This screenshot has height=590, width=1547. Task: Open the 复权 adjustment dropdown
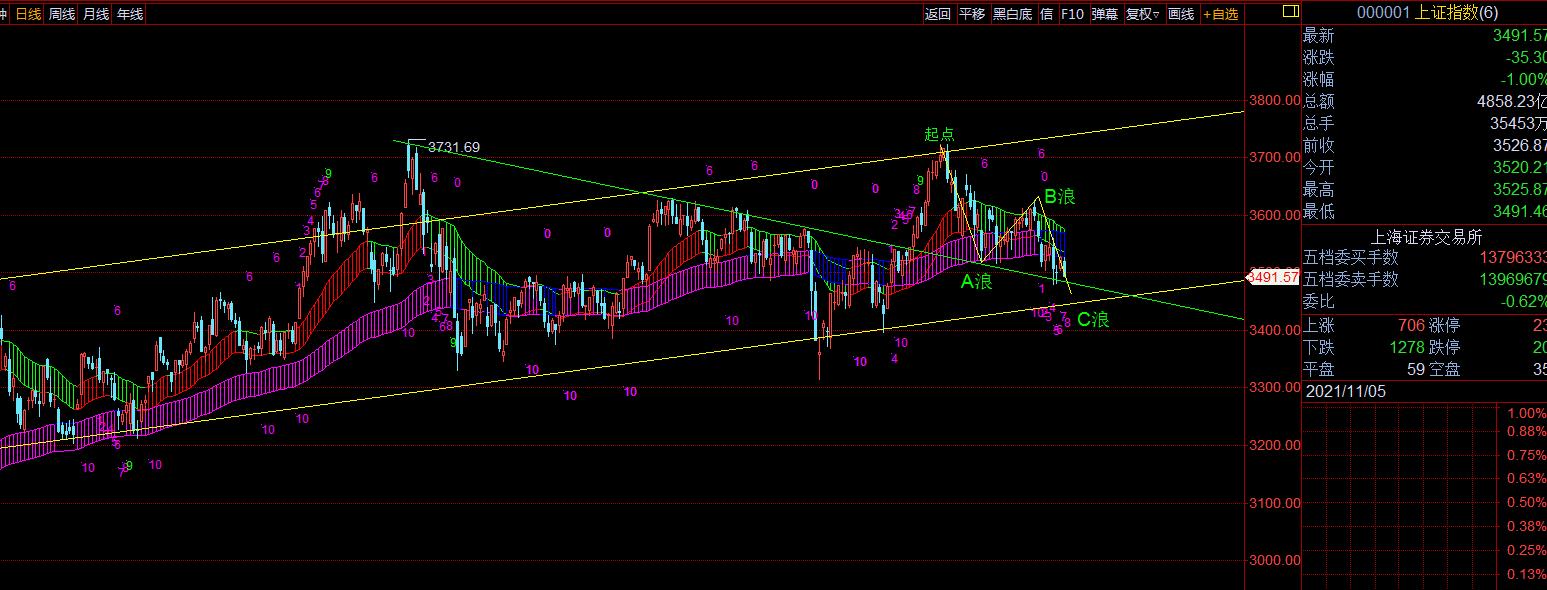pos(1142,14)
